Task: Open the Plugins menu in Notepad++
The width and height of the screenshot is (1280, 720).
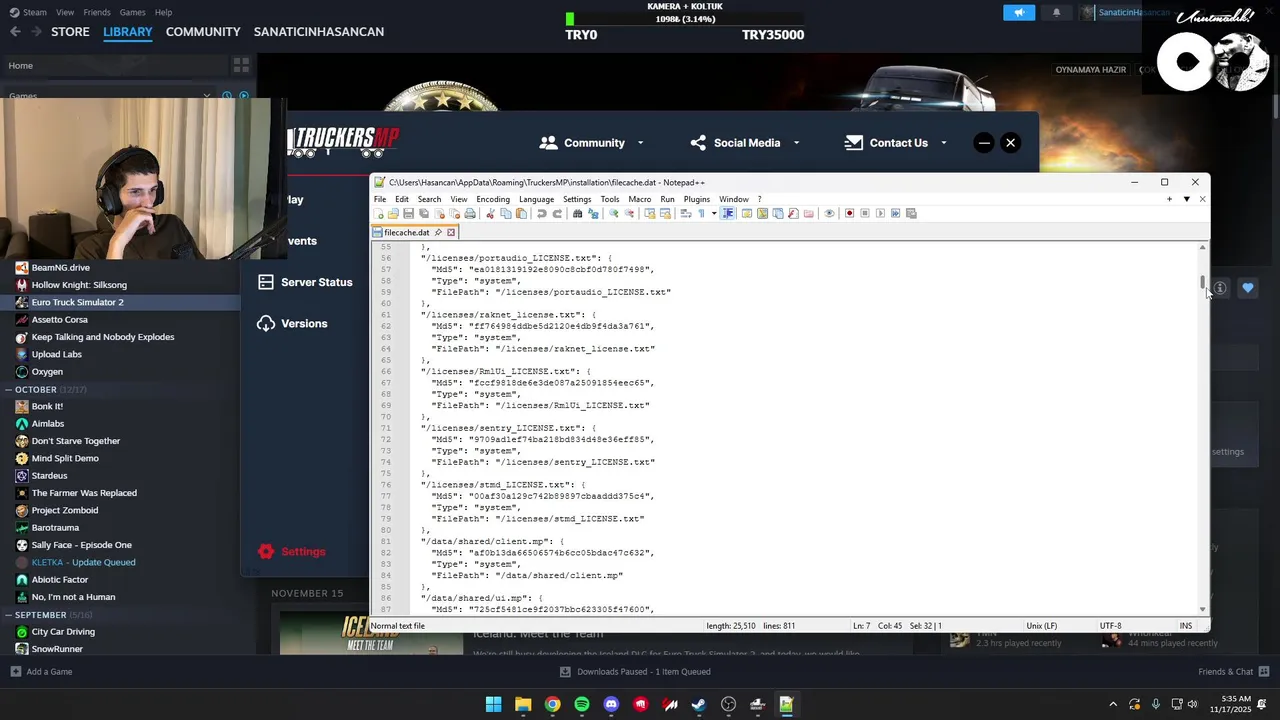Action: coord(697,199)
